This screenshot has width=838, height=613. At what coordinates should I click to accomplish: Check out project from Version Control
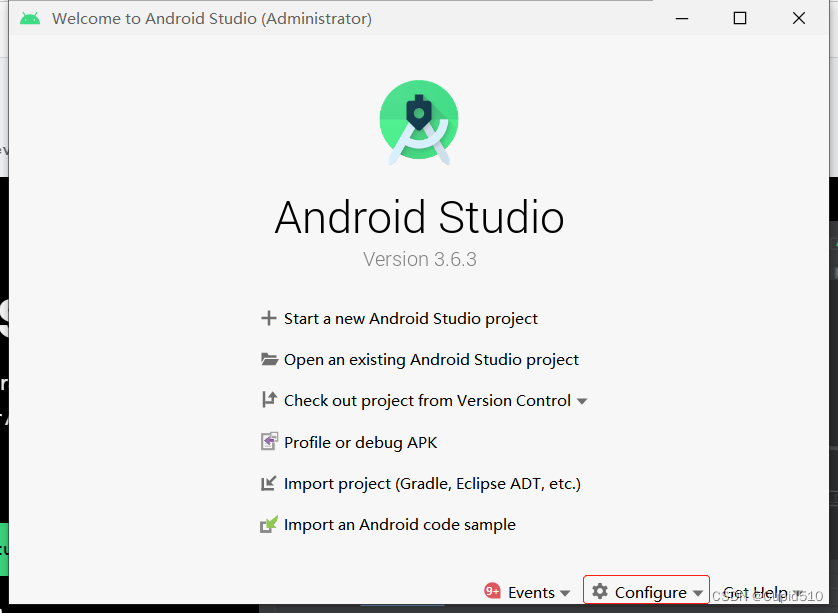point(428,401)
